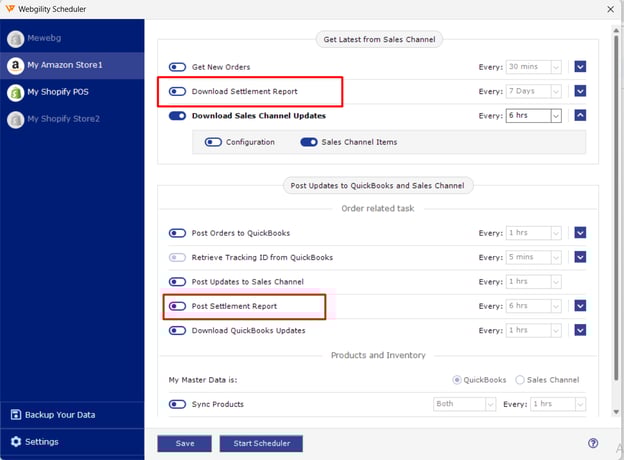Viewport: 624px width, 460px height.
Task: Open Settings from the sidebar
Action: click(x=72, y=442)
